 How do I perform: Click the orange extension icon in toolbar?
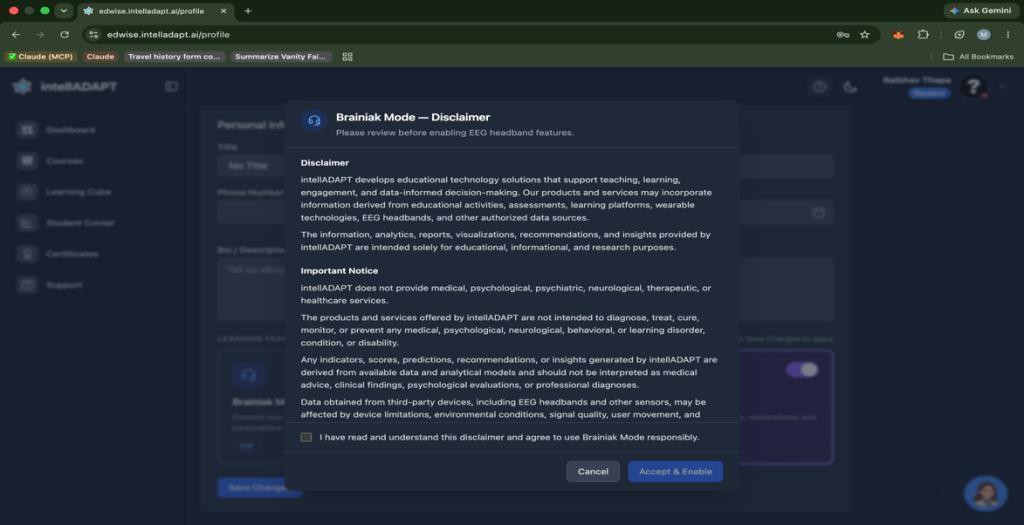point(899,35)
